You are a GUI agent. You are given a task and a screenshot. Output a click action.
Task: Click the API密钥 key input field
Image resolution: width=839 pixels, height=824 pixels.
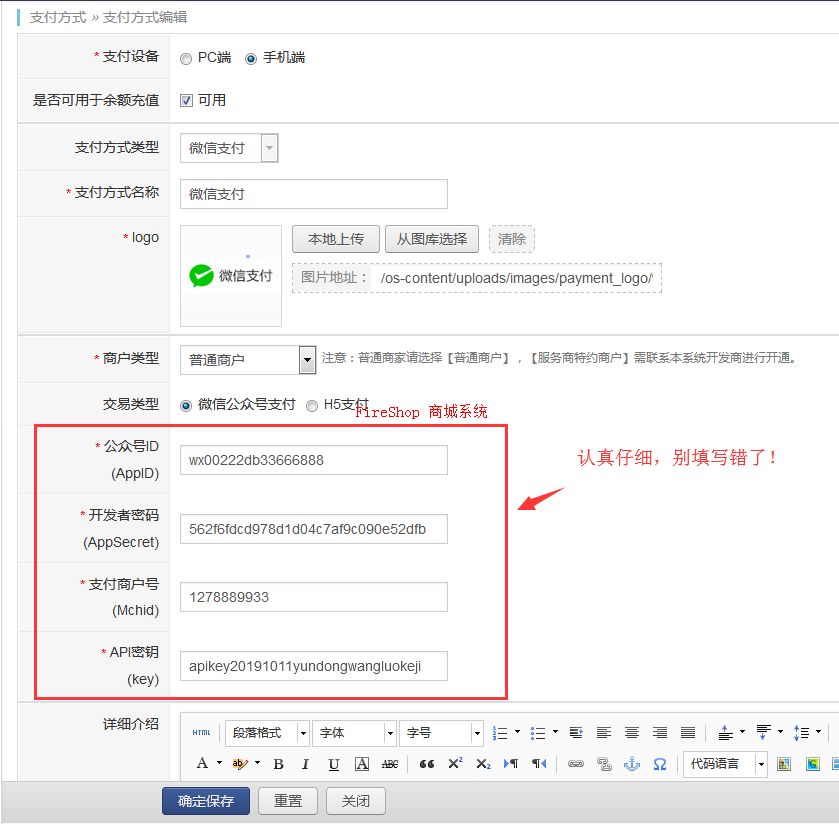314,666
